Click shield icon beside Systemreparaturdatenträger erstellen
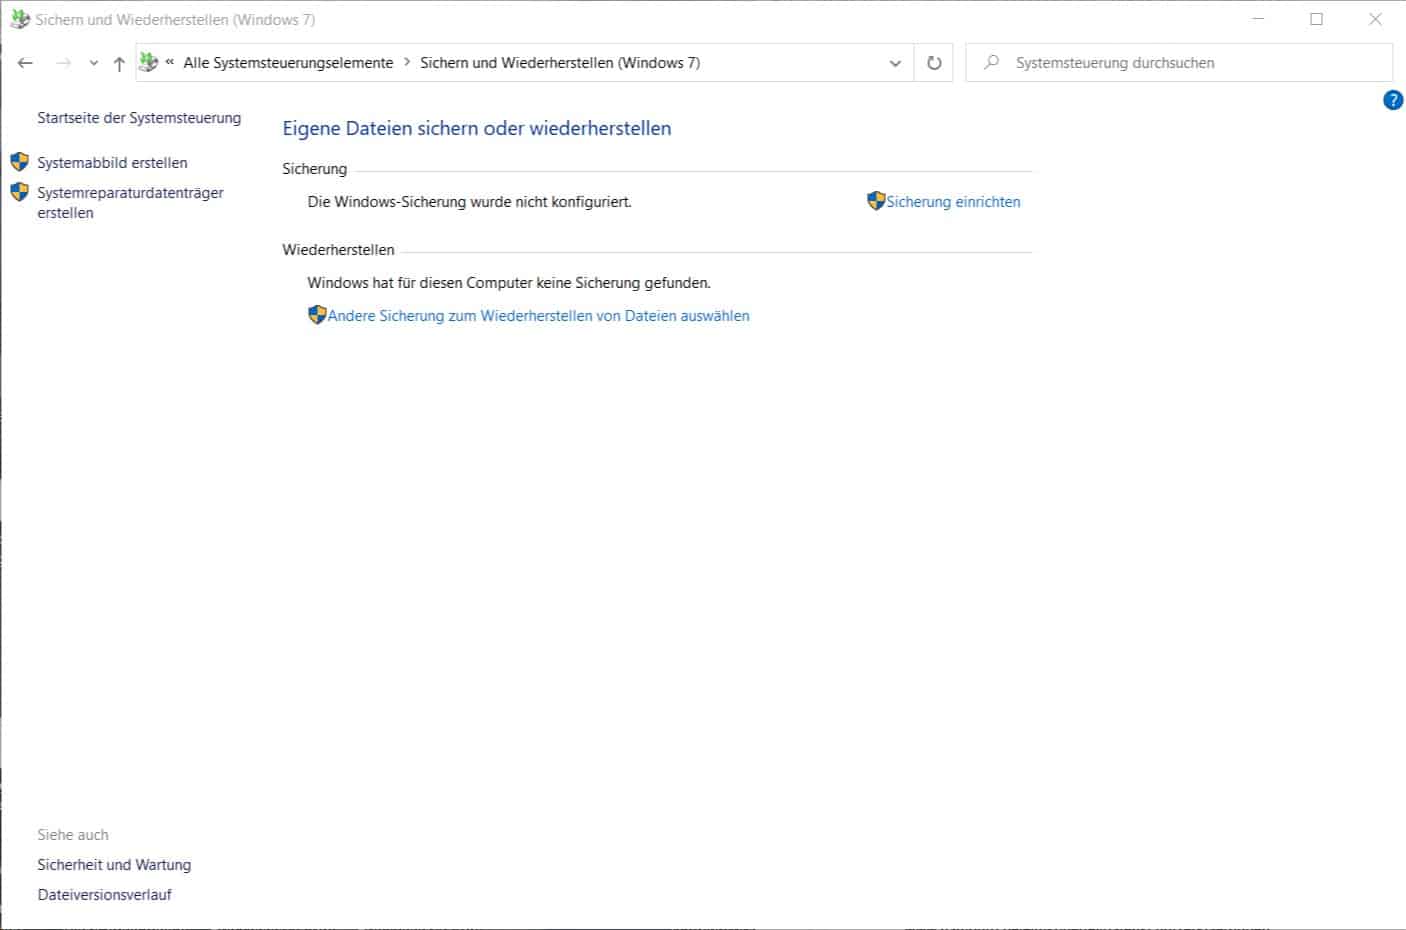This screenshot has width=1406, height=930. (x=19, y=192)
